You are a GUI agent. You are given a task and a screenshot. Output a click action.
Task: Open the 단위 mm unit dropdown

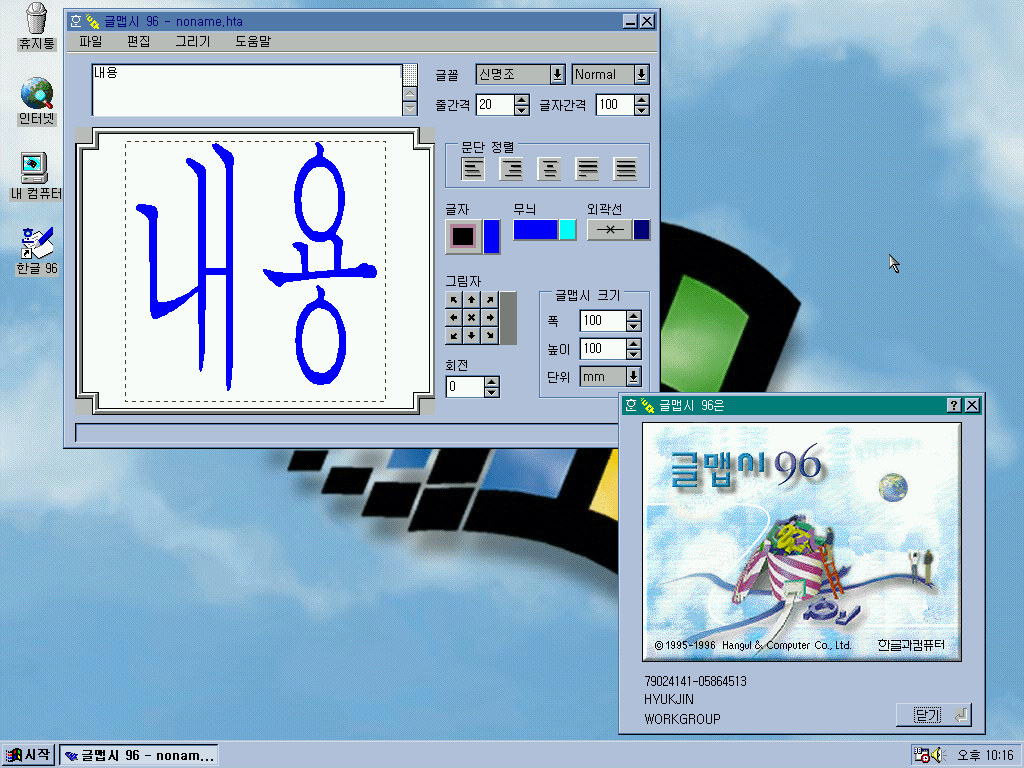[633, 377]
